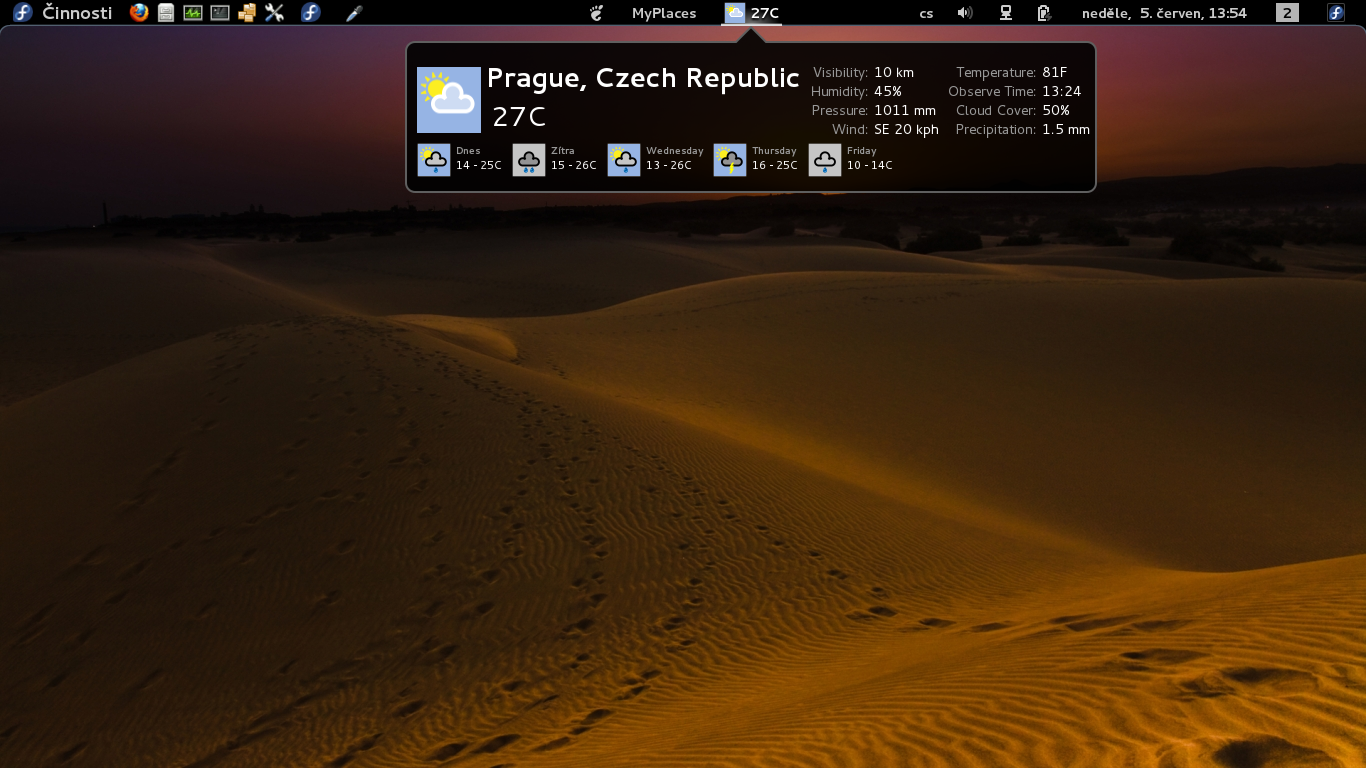
Task: Click the weather icon in the top panel
Action: [735, 13]
